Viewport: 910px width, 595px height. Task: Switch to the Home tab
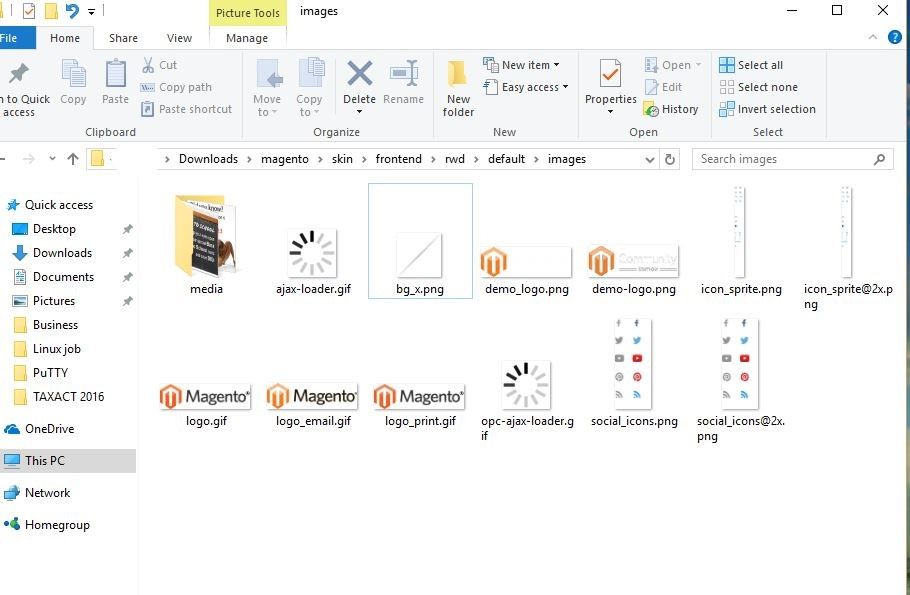click(x=65, y=38)
